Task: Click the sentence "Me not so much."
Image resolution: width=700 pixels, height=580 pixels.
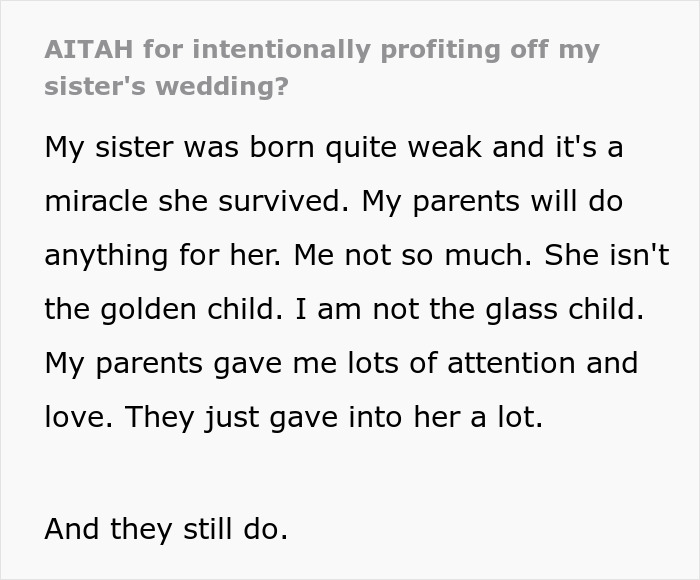Action: (414, 256)
